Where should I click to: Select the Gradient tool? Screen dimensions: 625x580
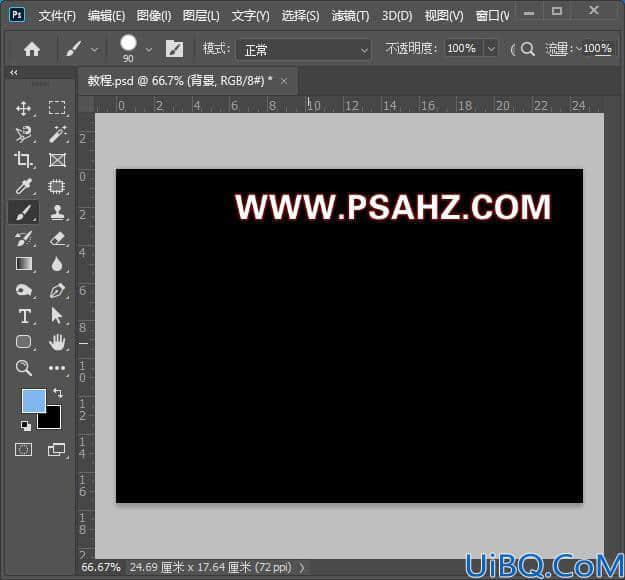(x=24, y=264)
